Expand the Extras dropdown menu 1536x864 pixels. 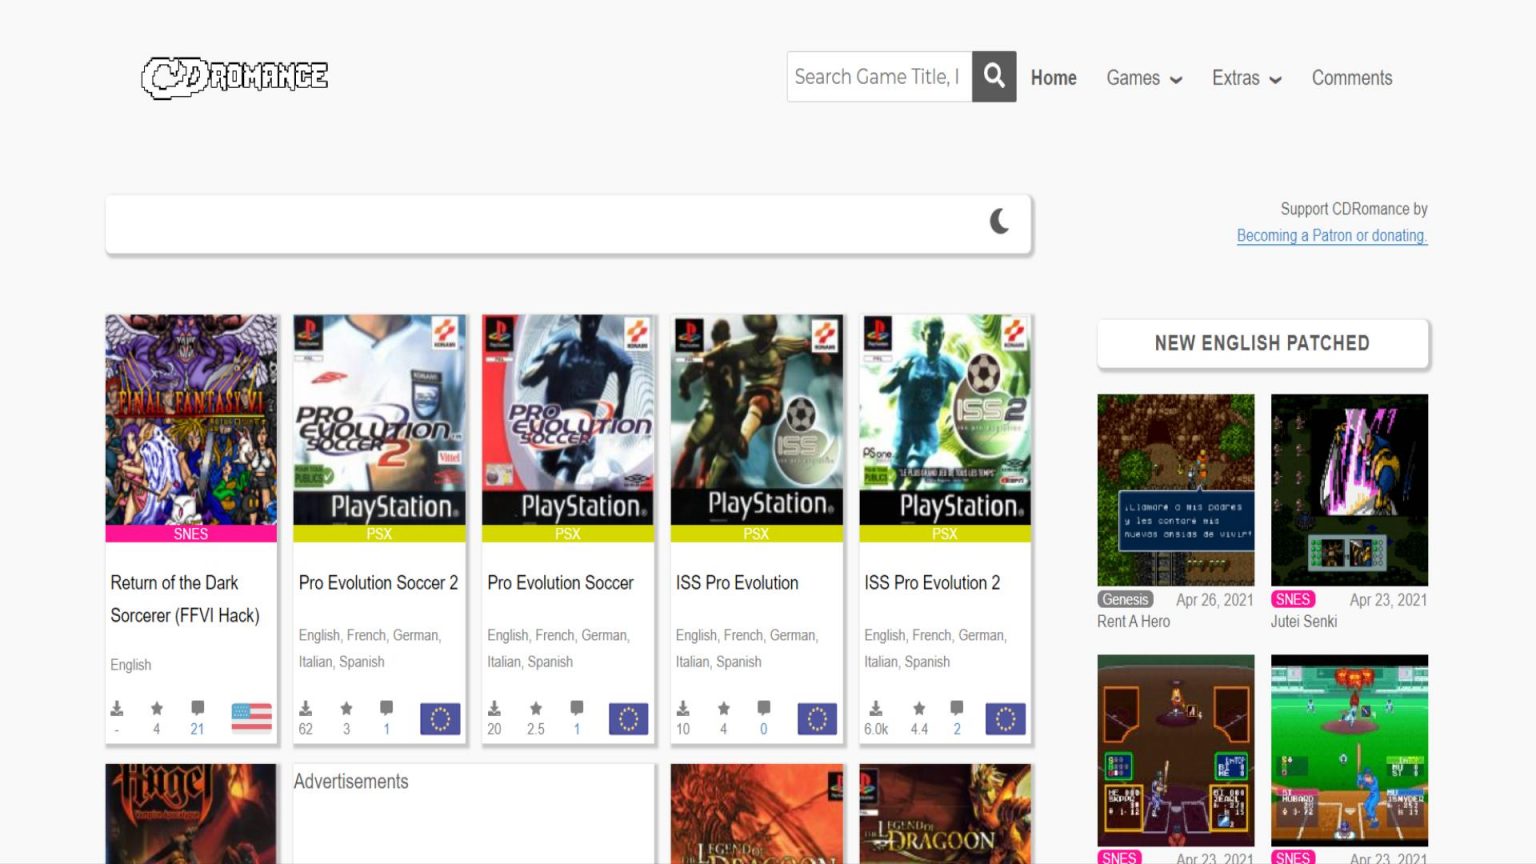coord(1246,78)
